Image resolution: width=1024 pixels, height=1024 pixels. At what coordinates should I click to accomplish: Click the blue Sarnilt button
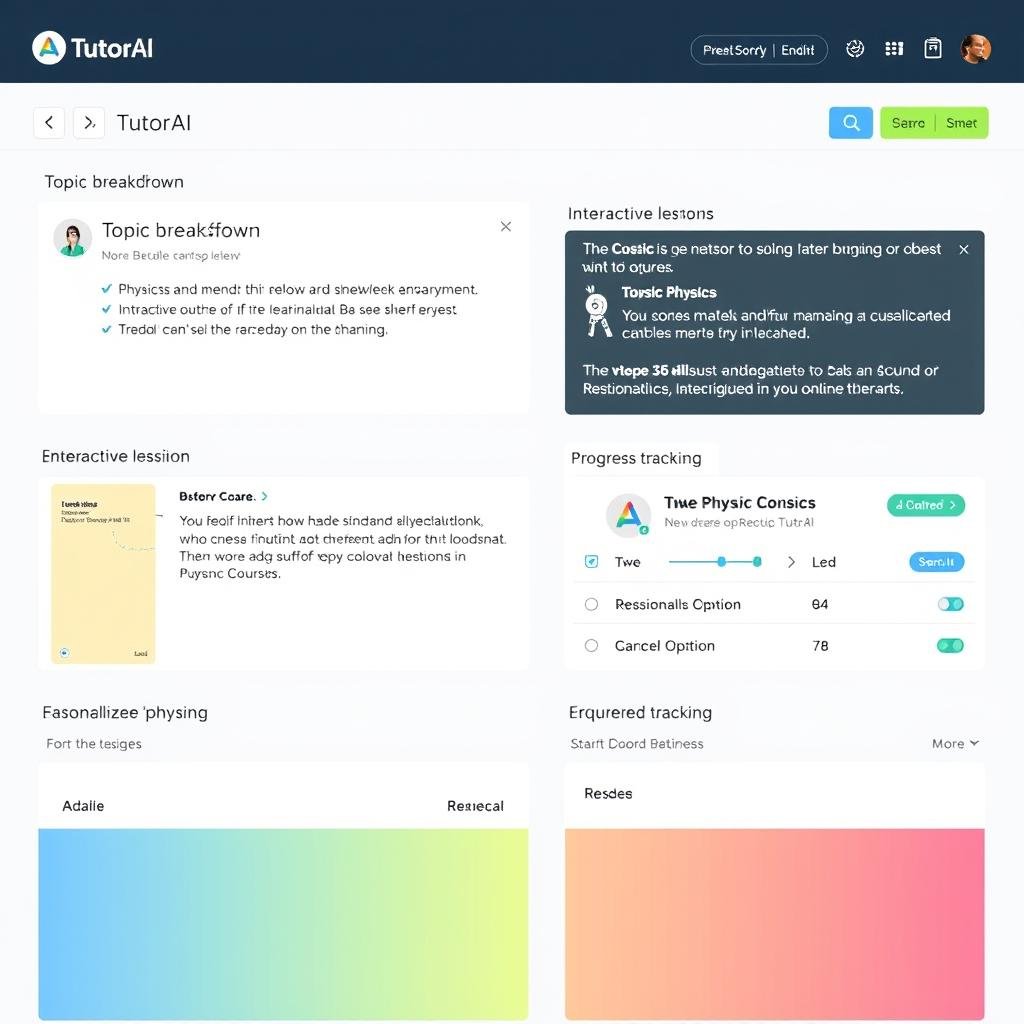pyautogui.click(x=936, y=562)
